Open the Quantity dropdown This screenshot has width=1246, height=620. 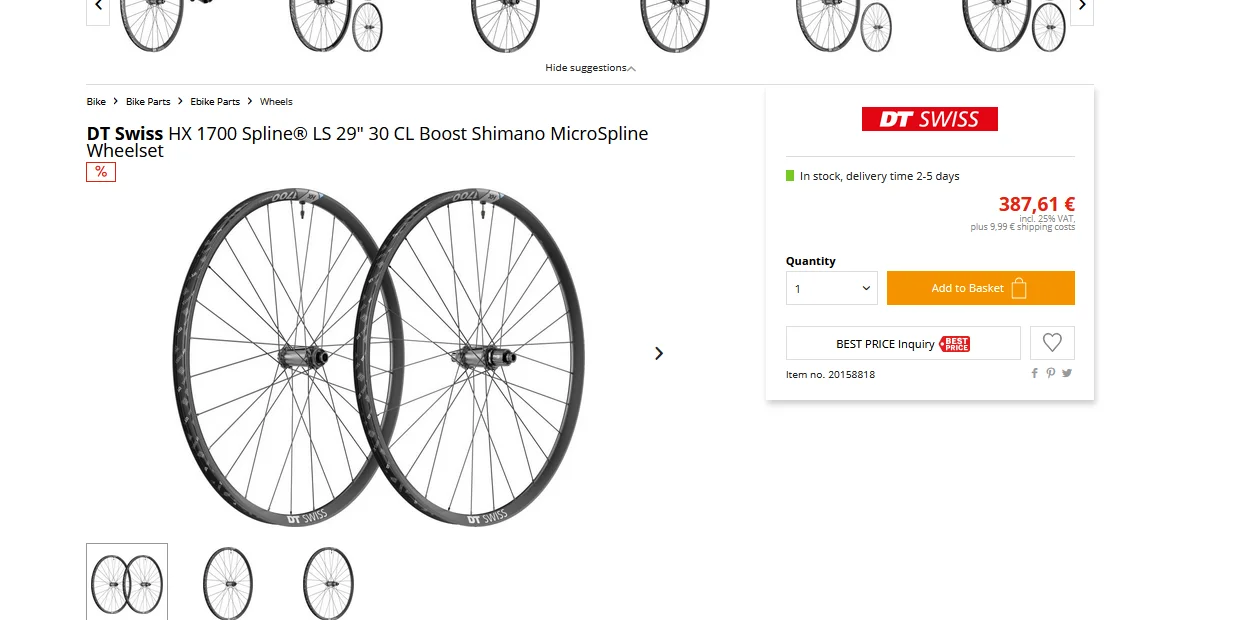click(x=831, y=288)
